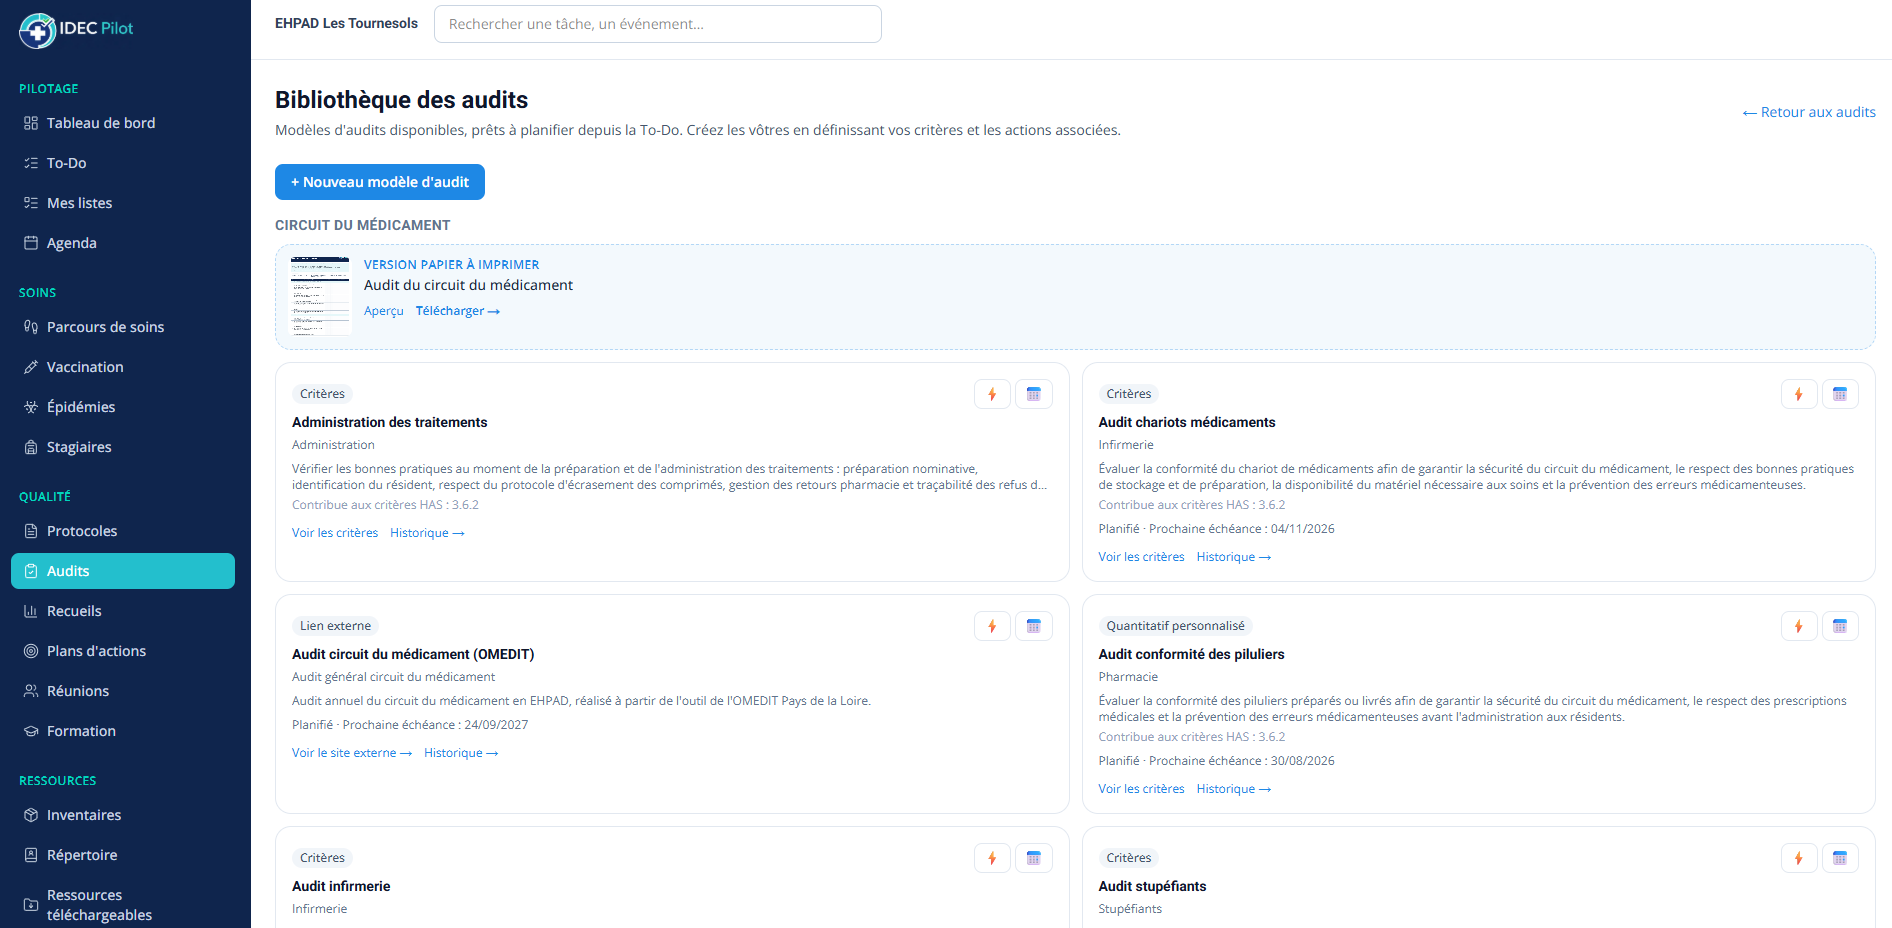Click calendar icon on Audit stupéfiants card

click(x=1840, y=858)
